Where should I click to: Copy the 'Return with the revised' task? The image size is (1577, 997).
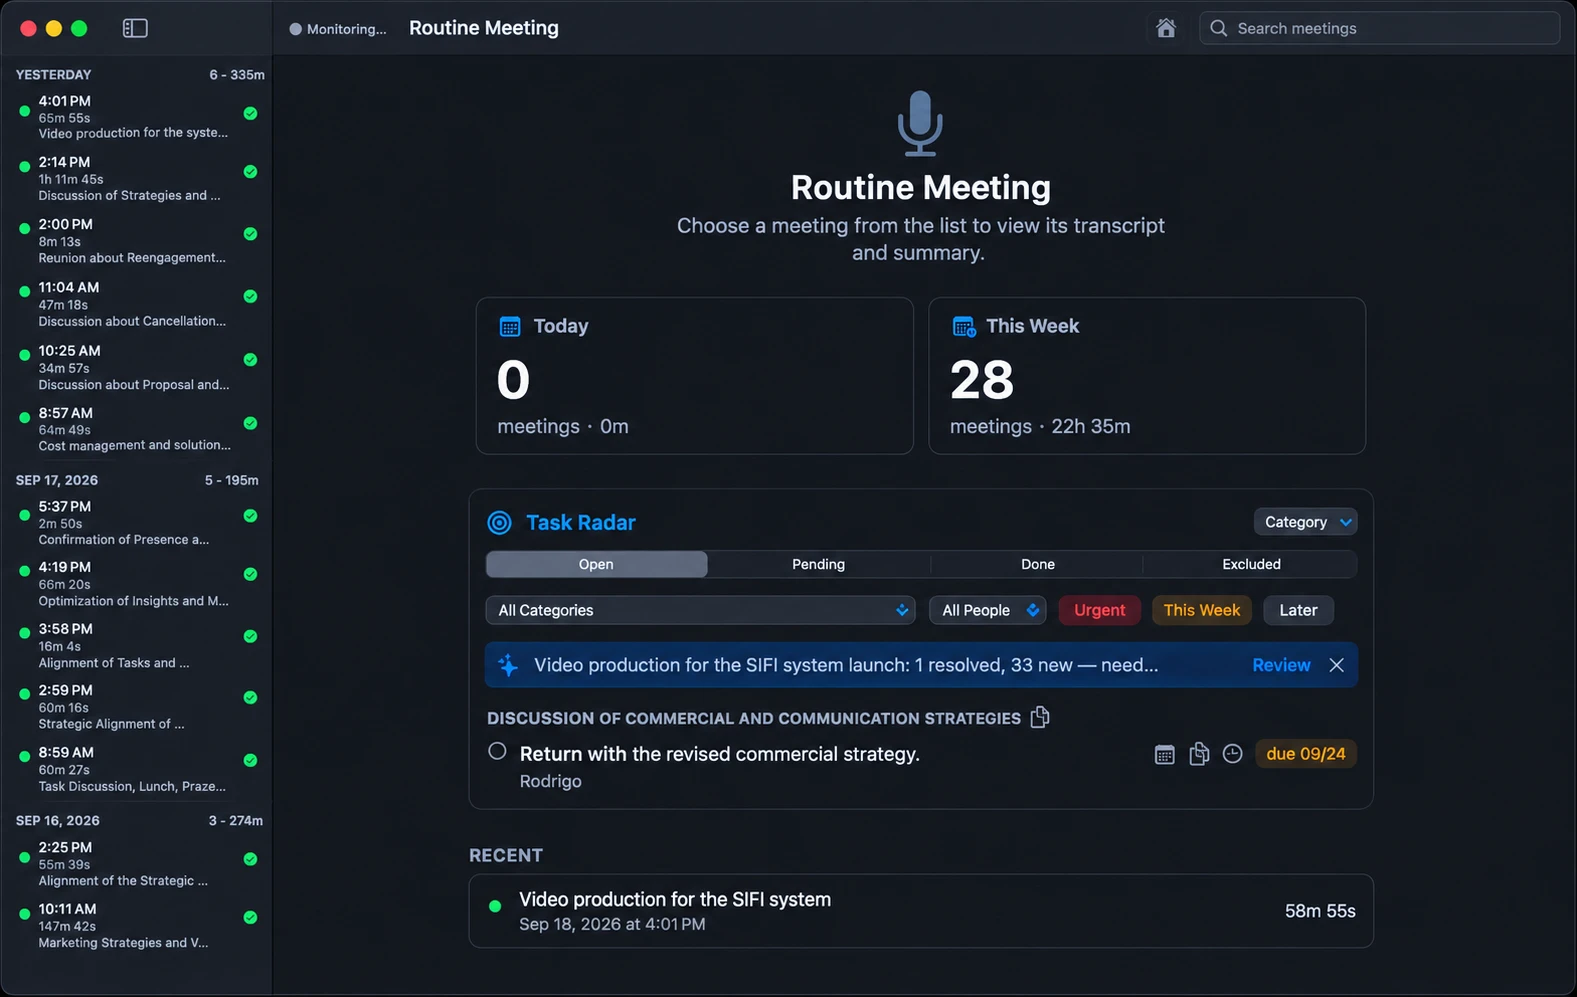tap(1199, 754)
